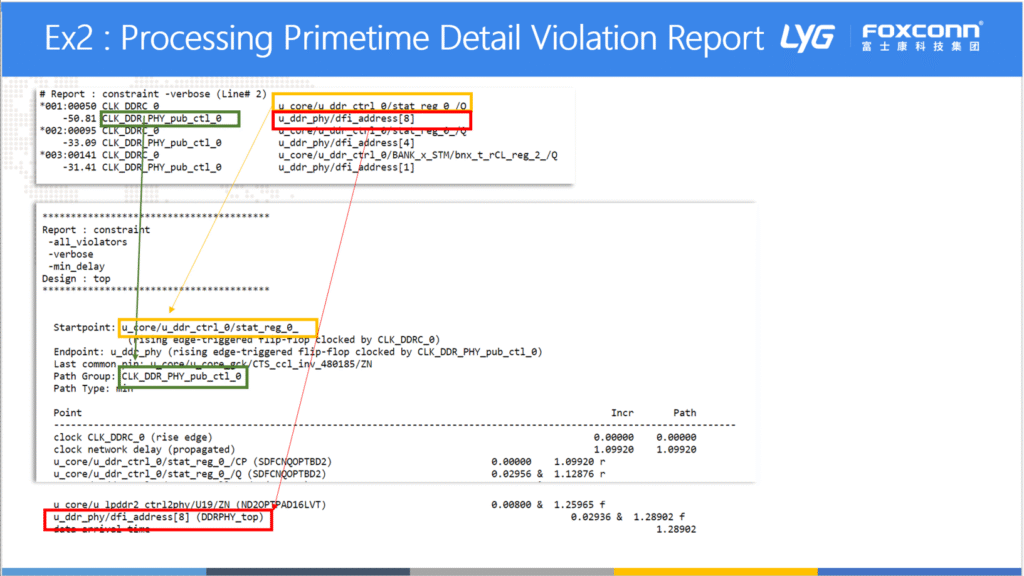Click the LYG logo in header
The height and width of the screenshot is (576, 1024).
tap(808, 37)
